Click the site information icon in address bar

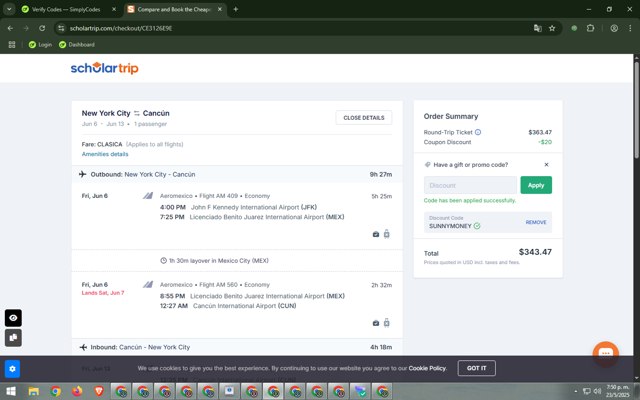click(61, 28)
